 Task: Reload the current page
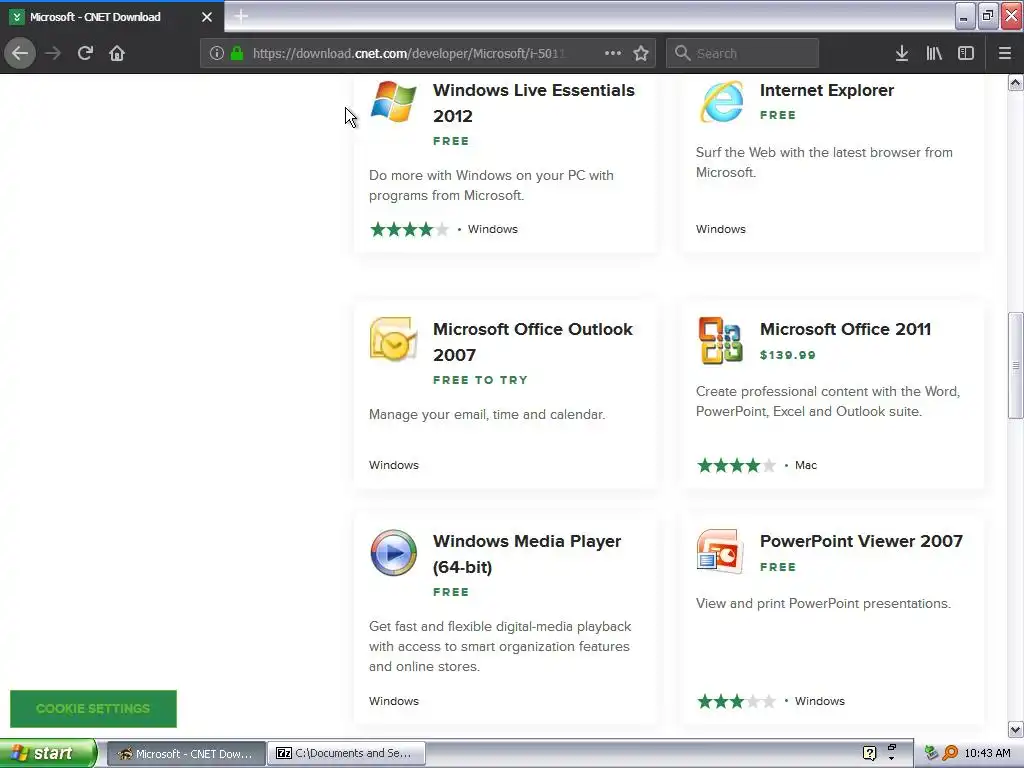85,53
